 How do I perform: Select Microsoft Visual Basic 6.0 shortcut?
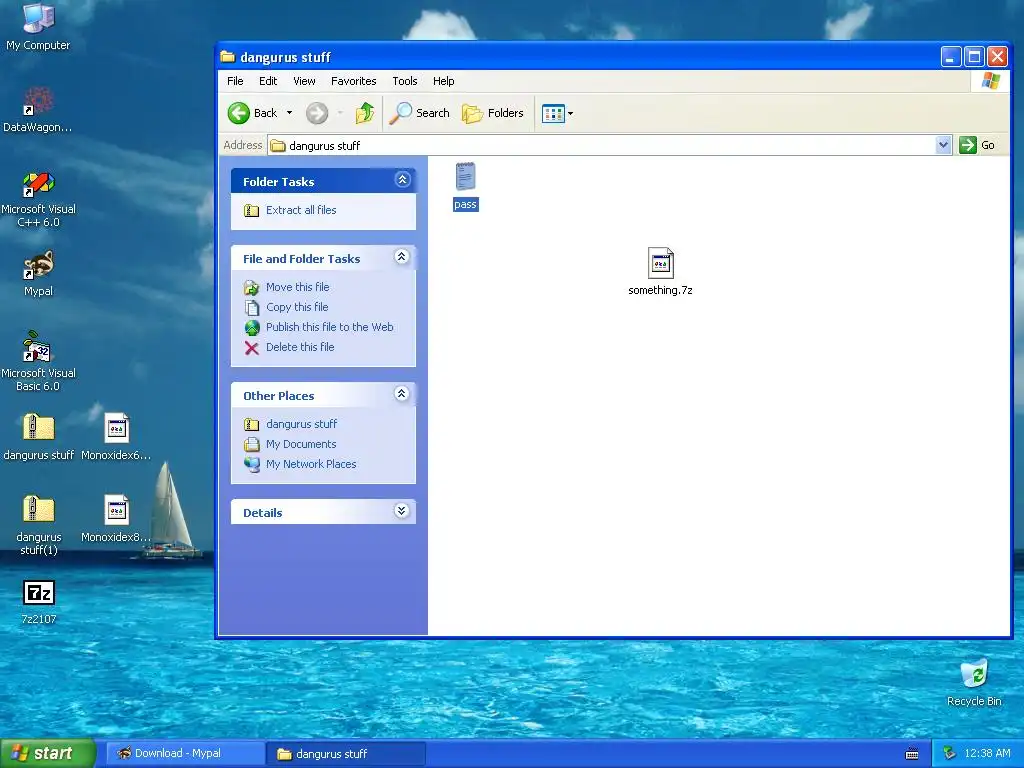tap(37, 346)
